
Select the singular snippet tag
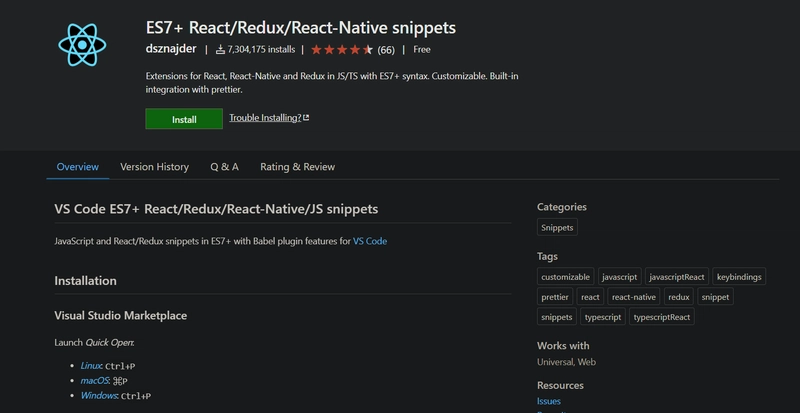pos(715,297)
